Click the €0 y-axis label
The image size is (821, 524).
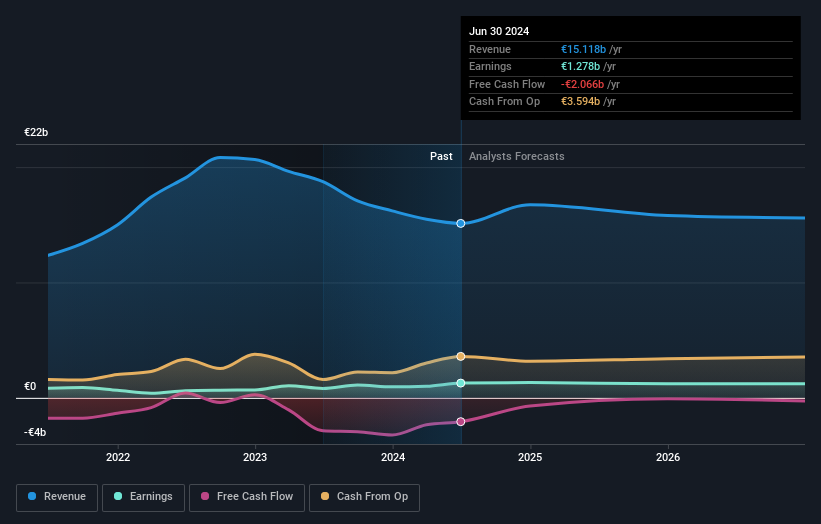pos(30,387)
